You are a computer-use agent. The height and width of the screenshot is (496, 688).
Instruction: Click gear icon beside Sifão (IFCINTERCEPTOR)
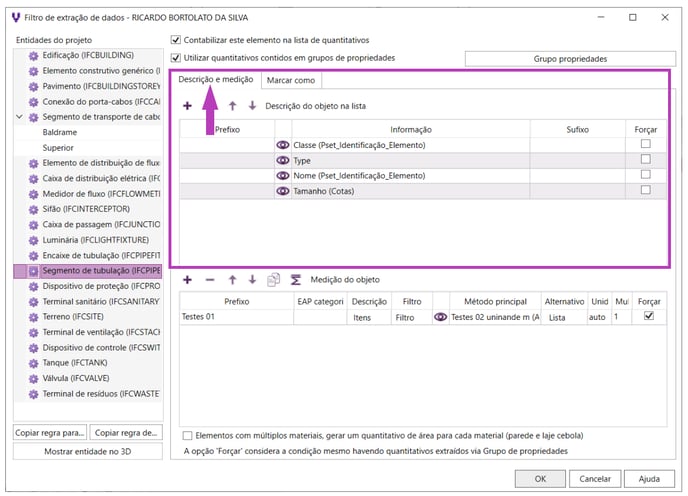pyautogui.click(x=33, y=209)
